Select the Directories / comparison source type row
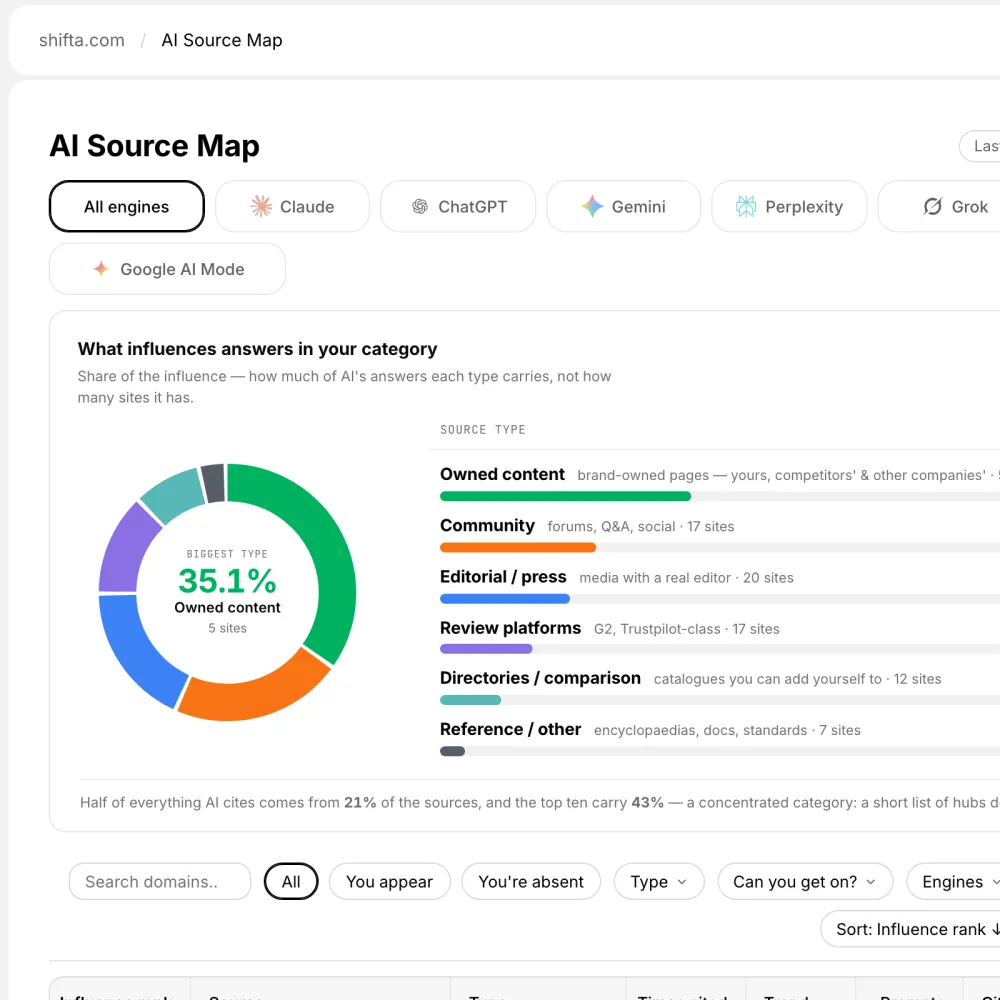The width and height of the screenshot is (1000, 1000). point(719,687)
